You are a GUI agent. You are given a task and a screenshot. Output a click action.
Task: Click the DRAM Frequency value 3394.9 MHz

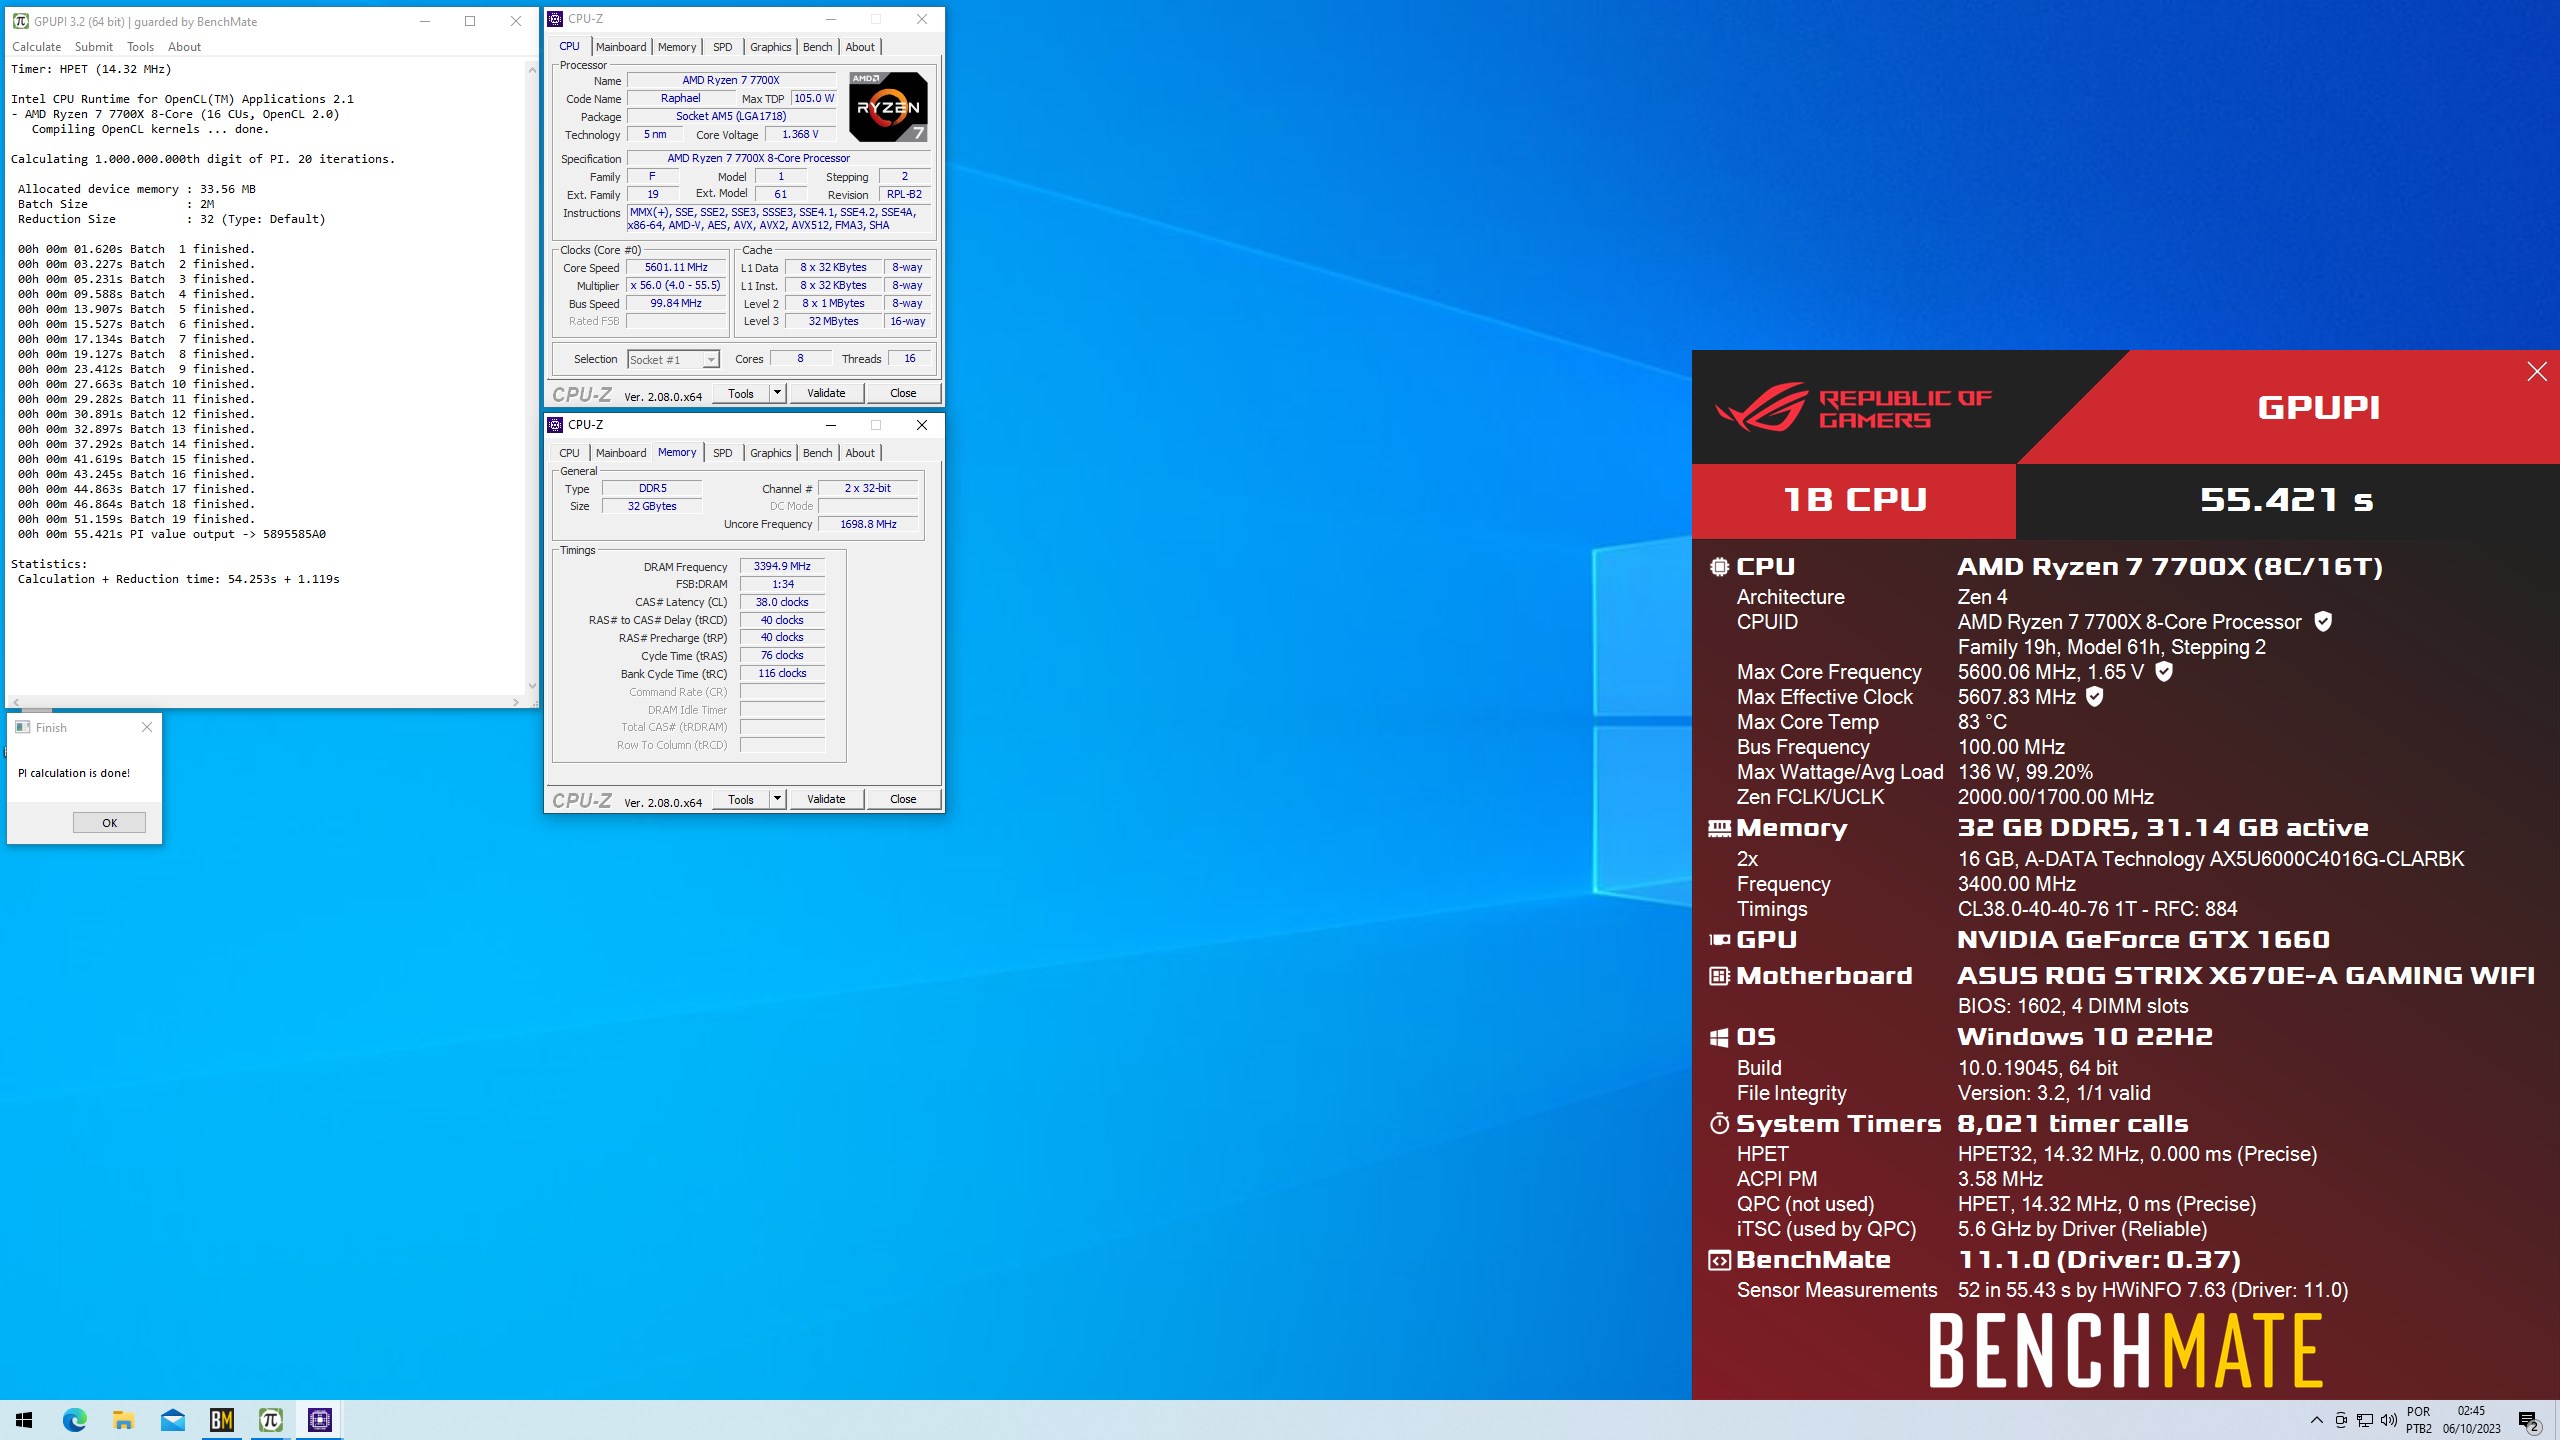(x=782, y=566)
